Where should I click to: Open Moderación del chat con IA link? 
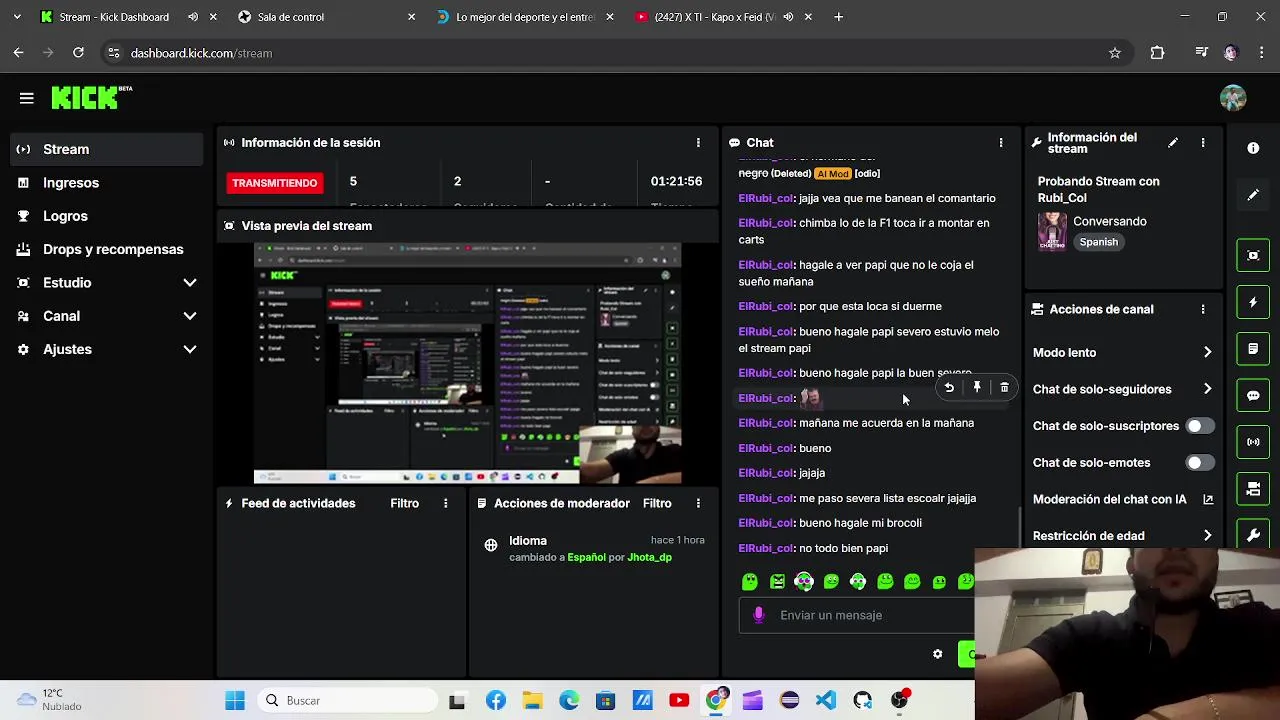point(1122,499)
